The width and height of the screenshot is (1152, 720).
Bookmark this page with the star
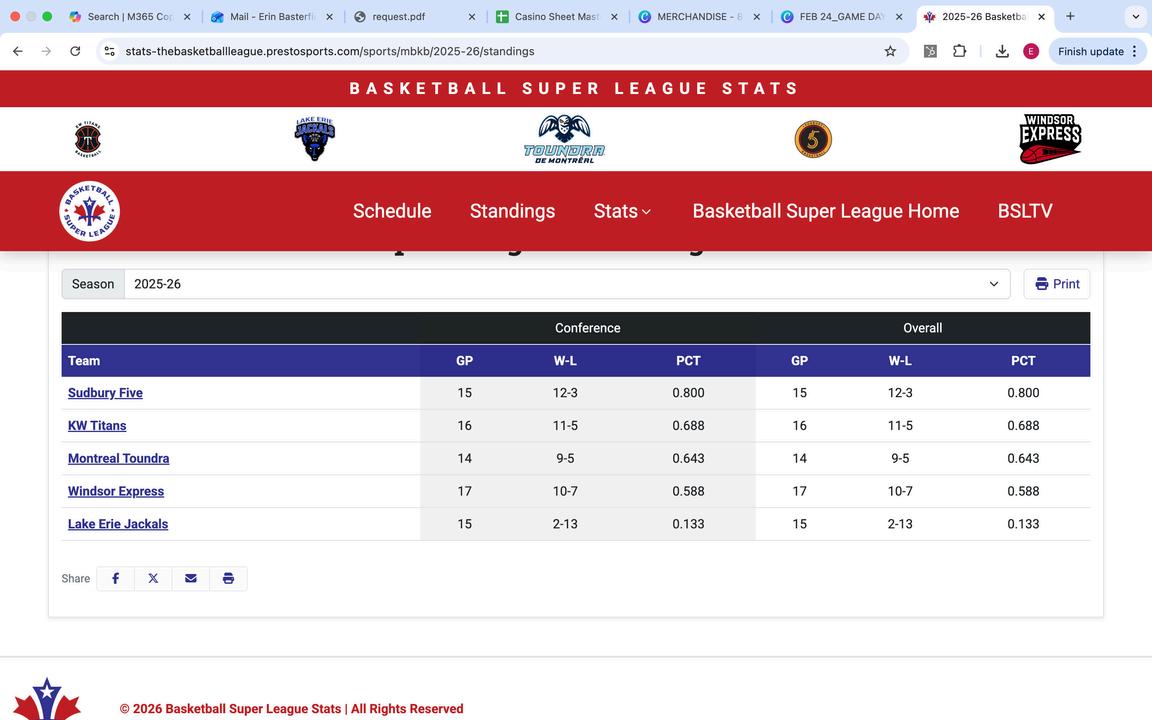click(890, 51)
